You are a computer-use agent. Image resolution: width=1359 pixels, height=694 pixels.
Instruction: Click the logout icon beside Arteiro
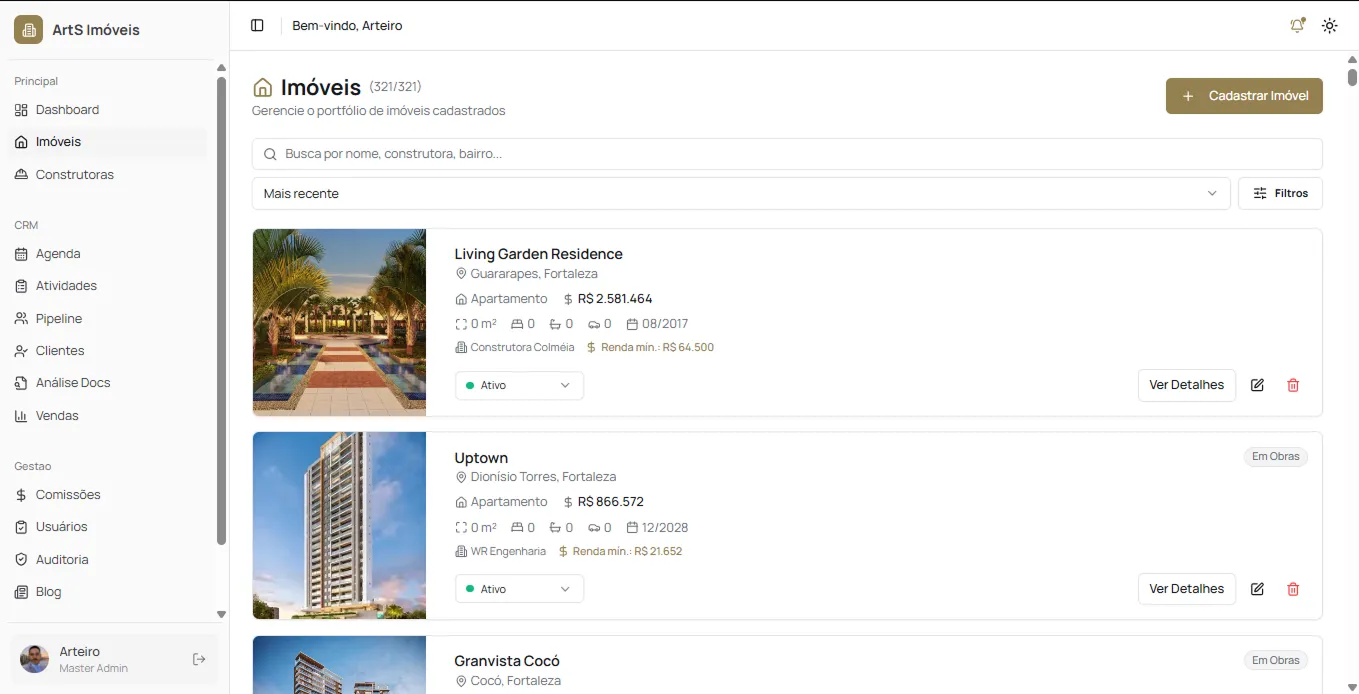[199, 659]
